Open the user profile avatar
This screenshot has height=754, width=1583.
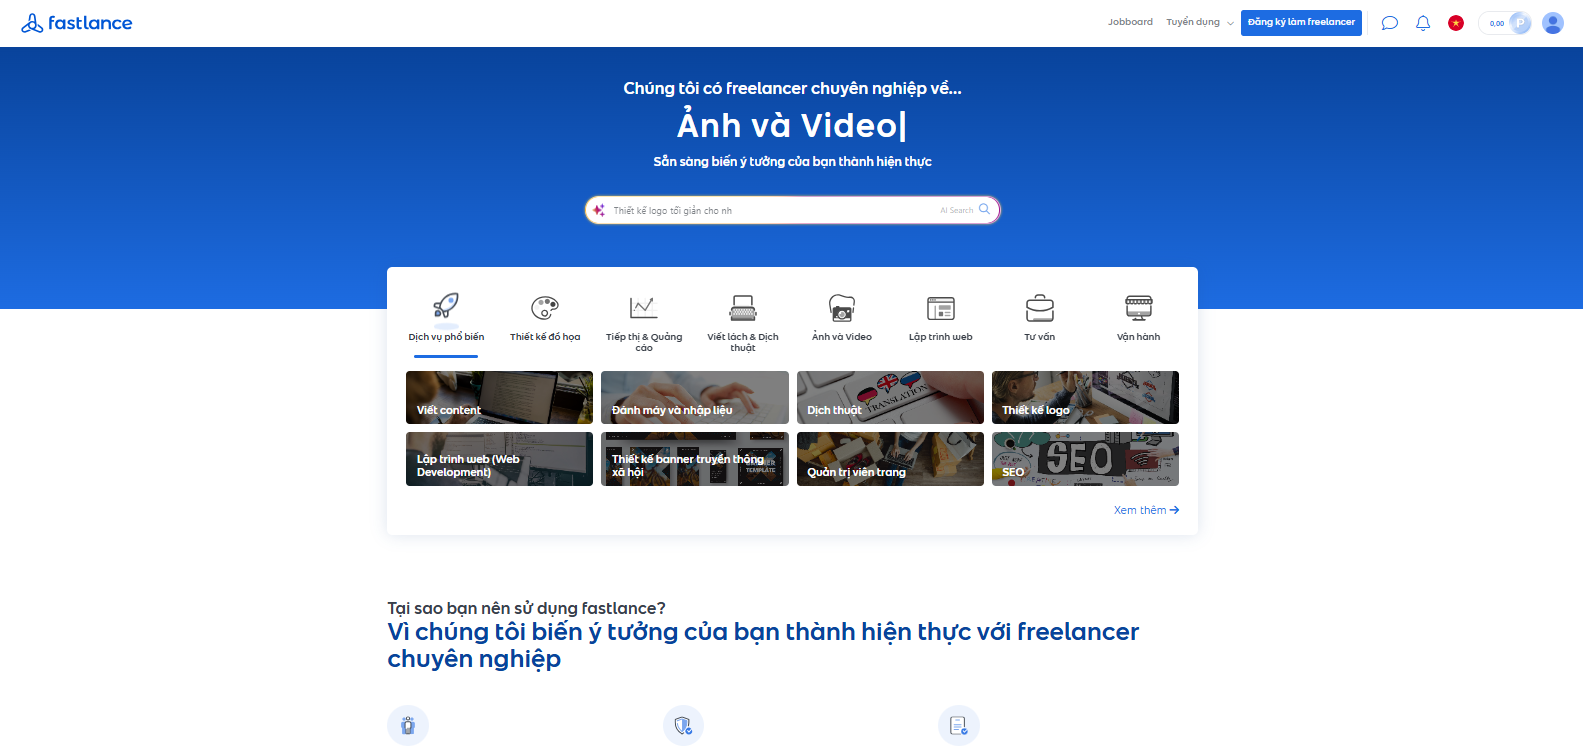coord(1552,23)
